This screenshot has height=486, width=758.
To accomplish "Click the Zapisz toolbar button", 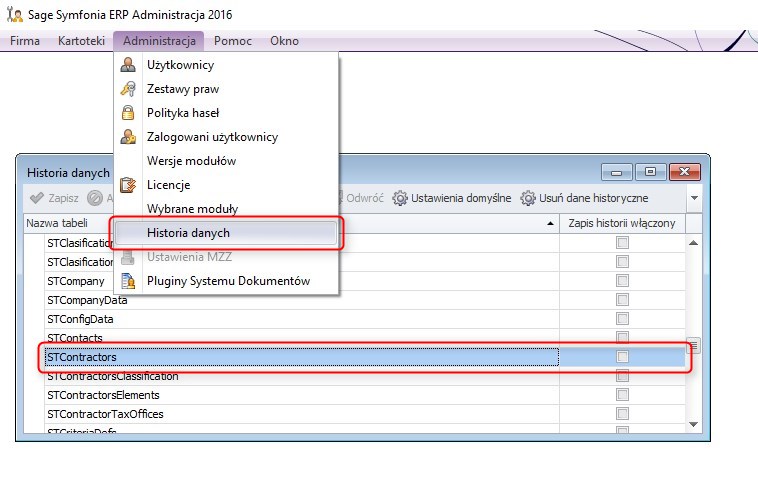I will (x=54, y=198).
